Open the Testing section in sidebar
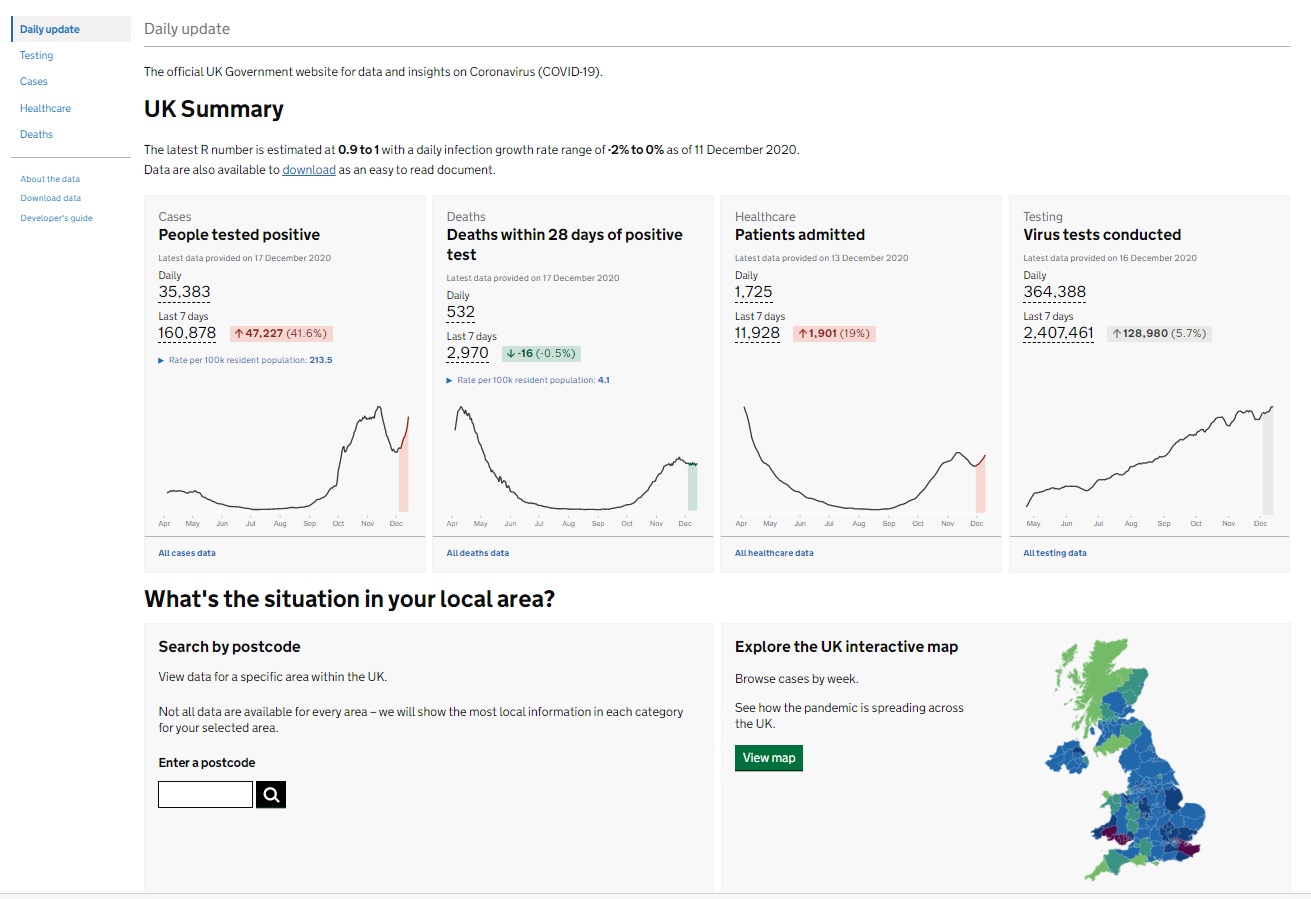Image resolution: width=1311 pixels, height=899 pixels. click(37, 56)
